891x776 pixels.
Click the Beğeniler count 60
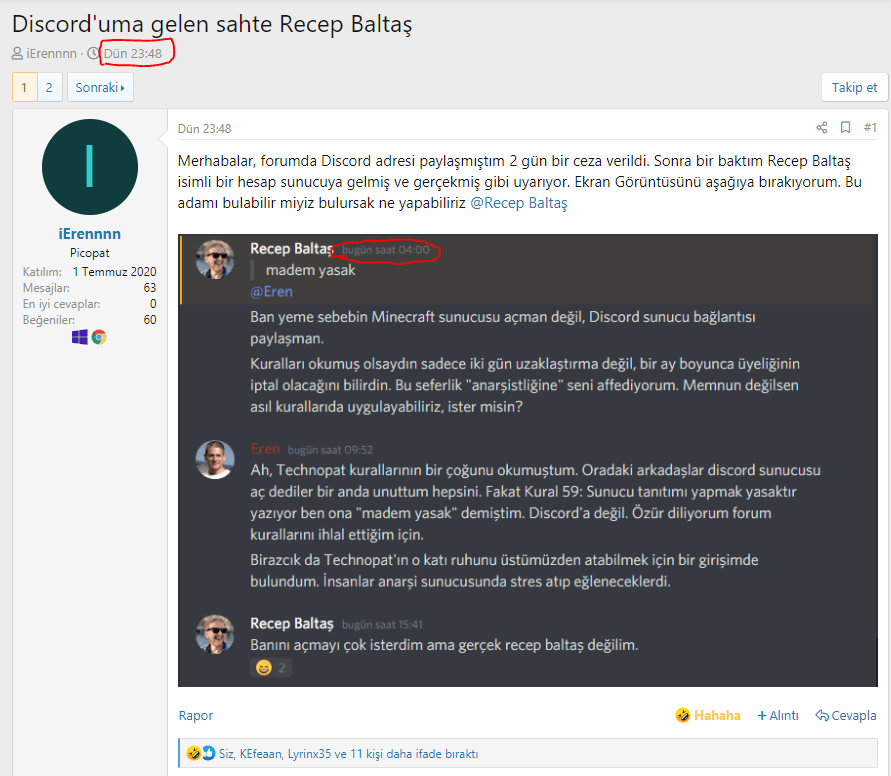coord(149,320)
